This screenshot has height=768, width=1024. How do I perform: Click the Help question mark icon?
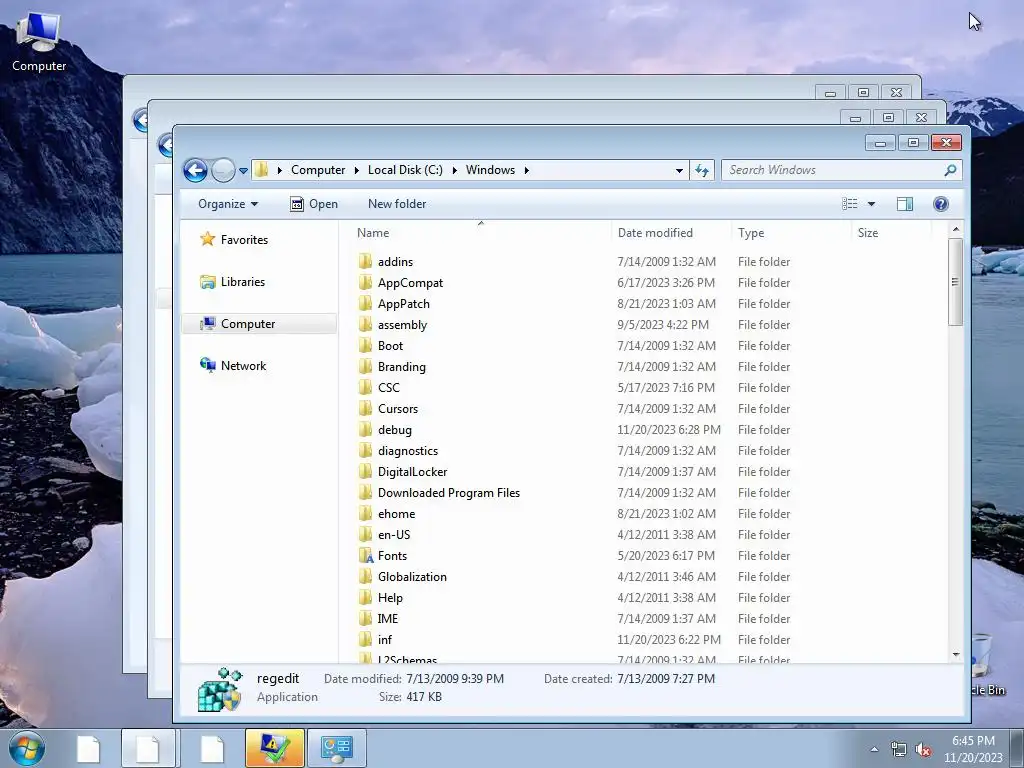(x=941, y=204)
